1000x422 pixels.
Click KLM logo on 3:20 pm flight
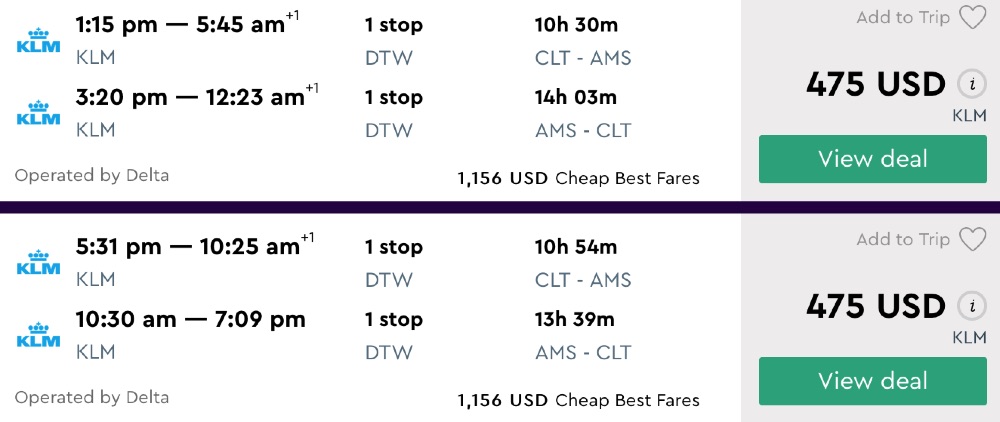(x=38, y=113)
